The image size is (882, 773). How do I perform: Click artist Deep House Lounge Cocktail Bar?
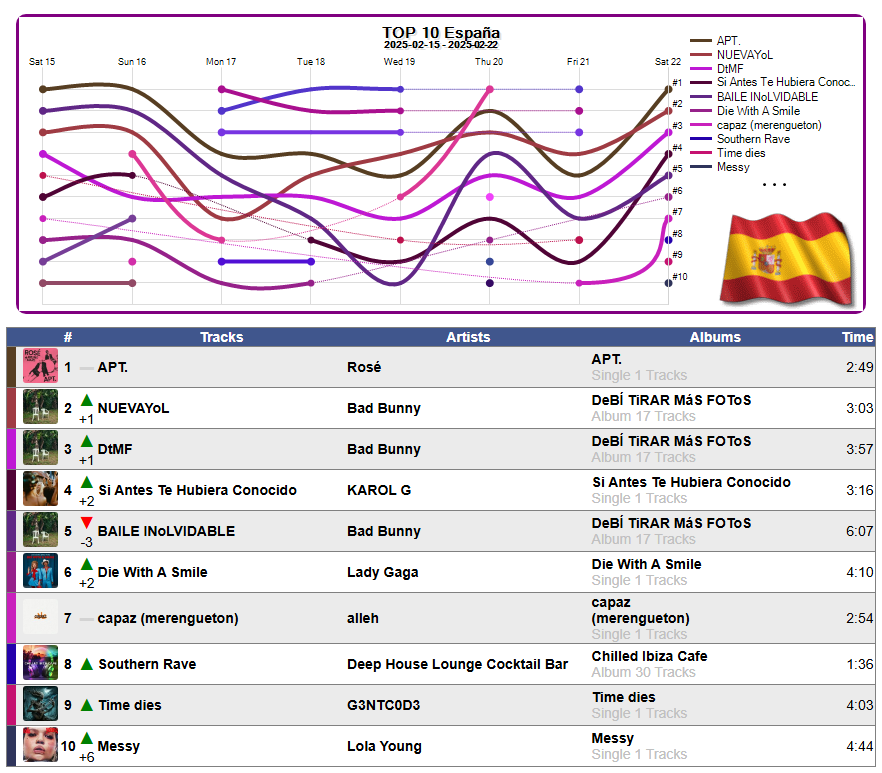(x=457, y=664)
